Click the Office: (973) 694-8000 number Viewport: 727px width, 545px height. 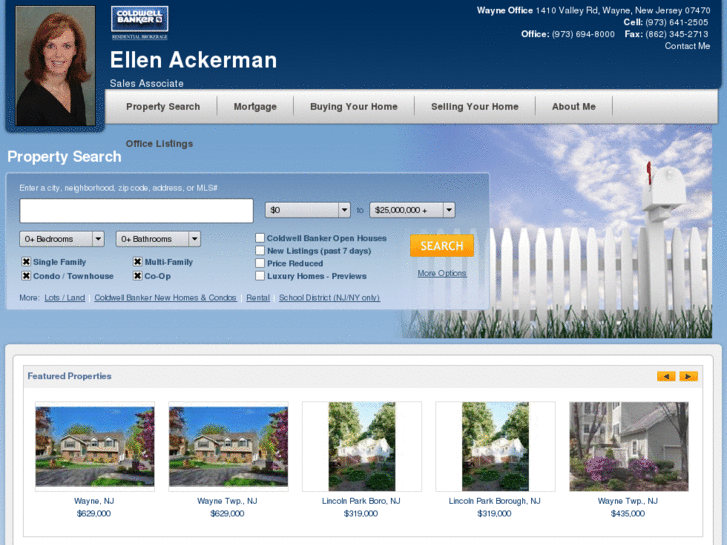(568, 34)
